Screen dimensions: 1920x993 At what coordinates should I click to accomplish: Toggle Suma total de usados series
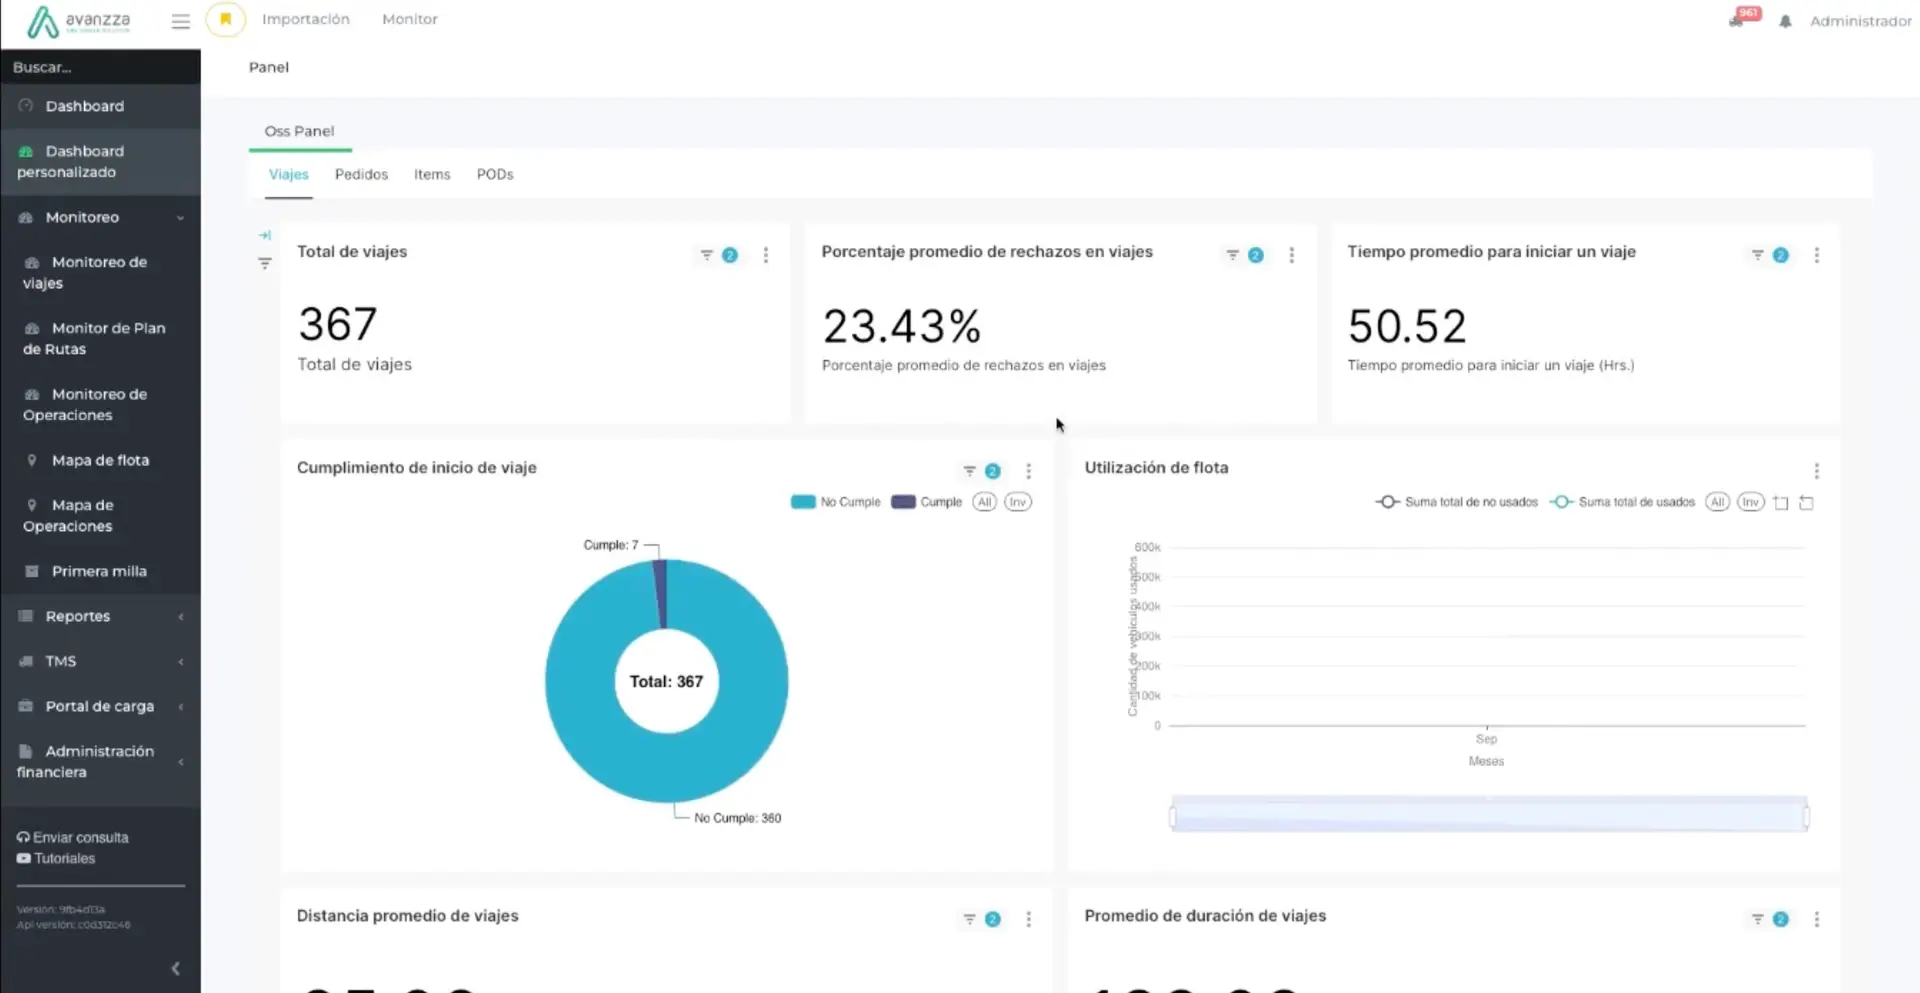click(x=1622, y=502)
